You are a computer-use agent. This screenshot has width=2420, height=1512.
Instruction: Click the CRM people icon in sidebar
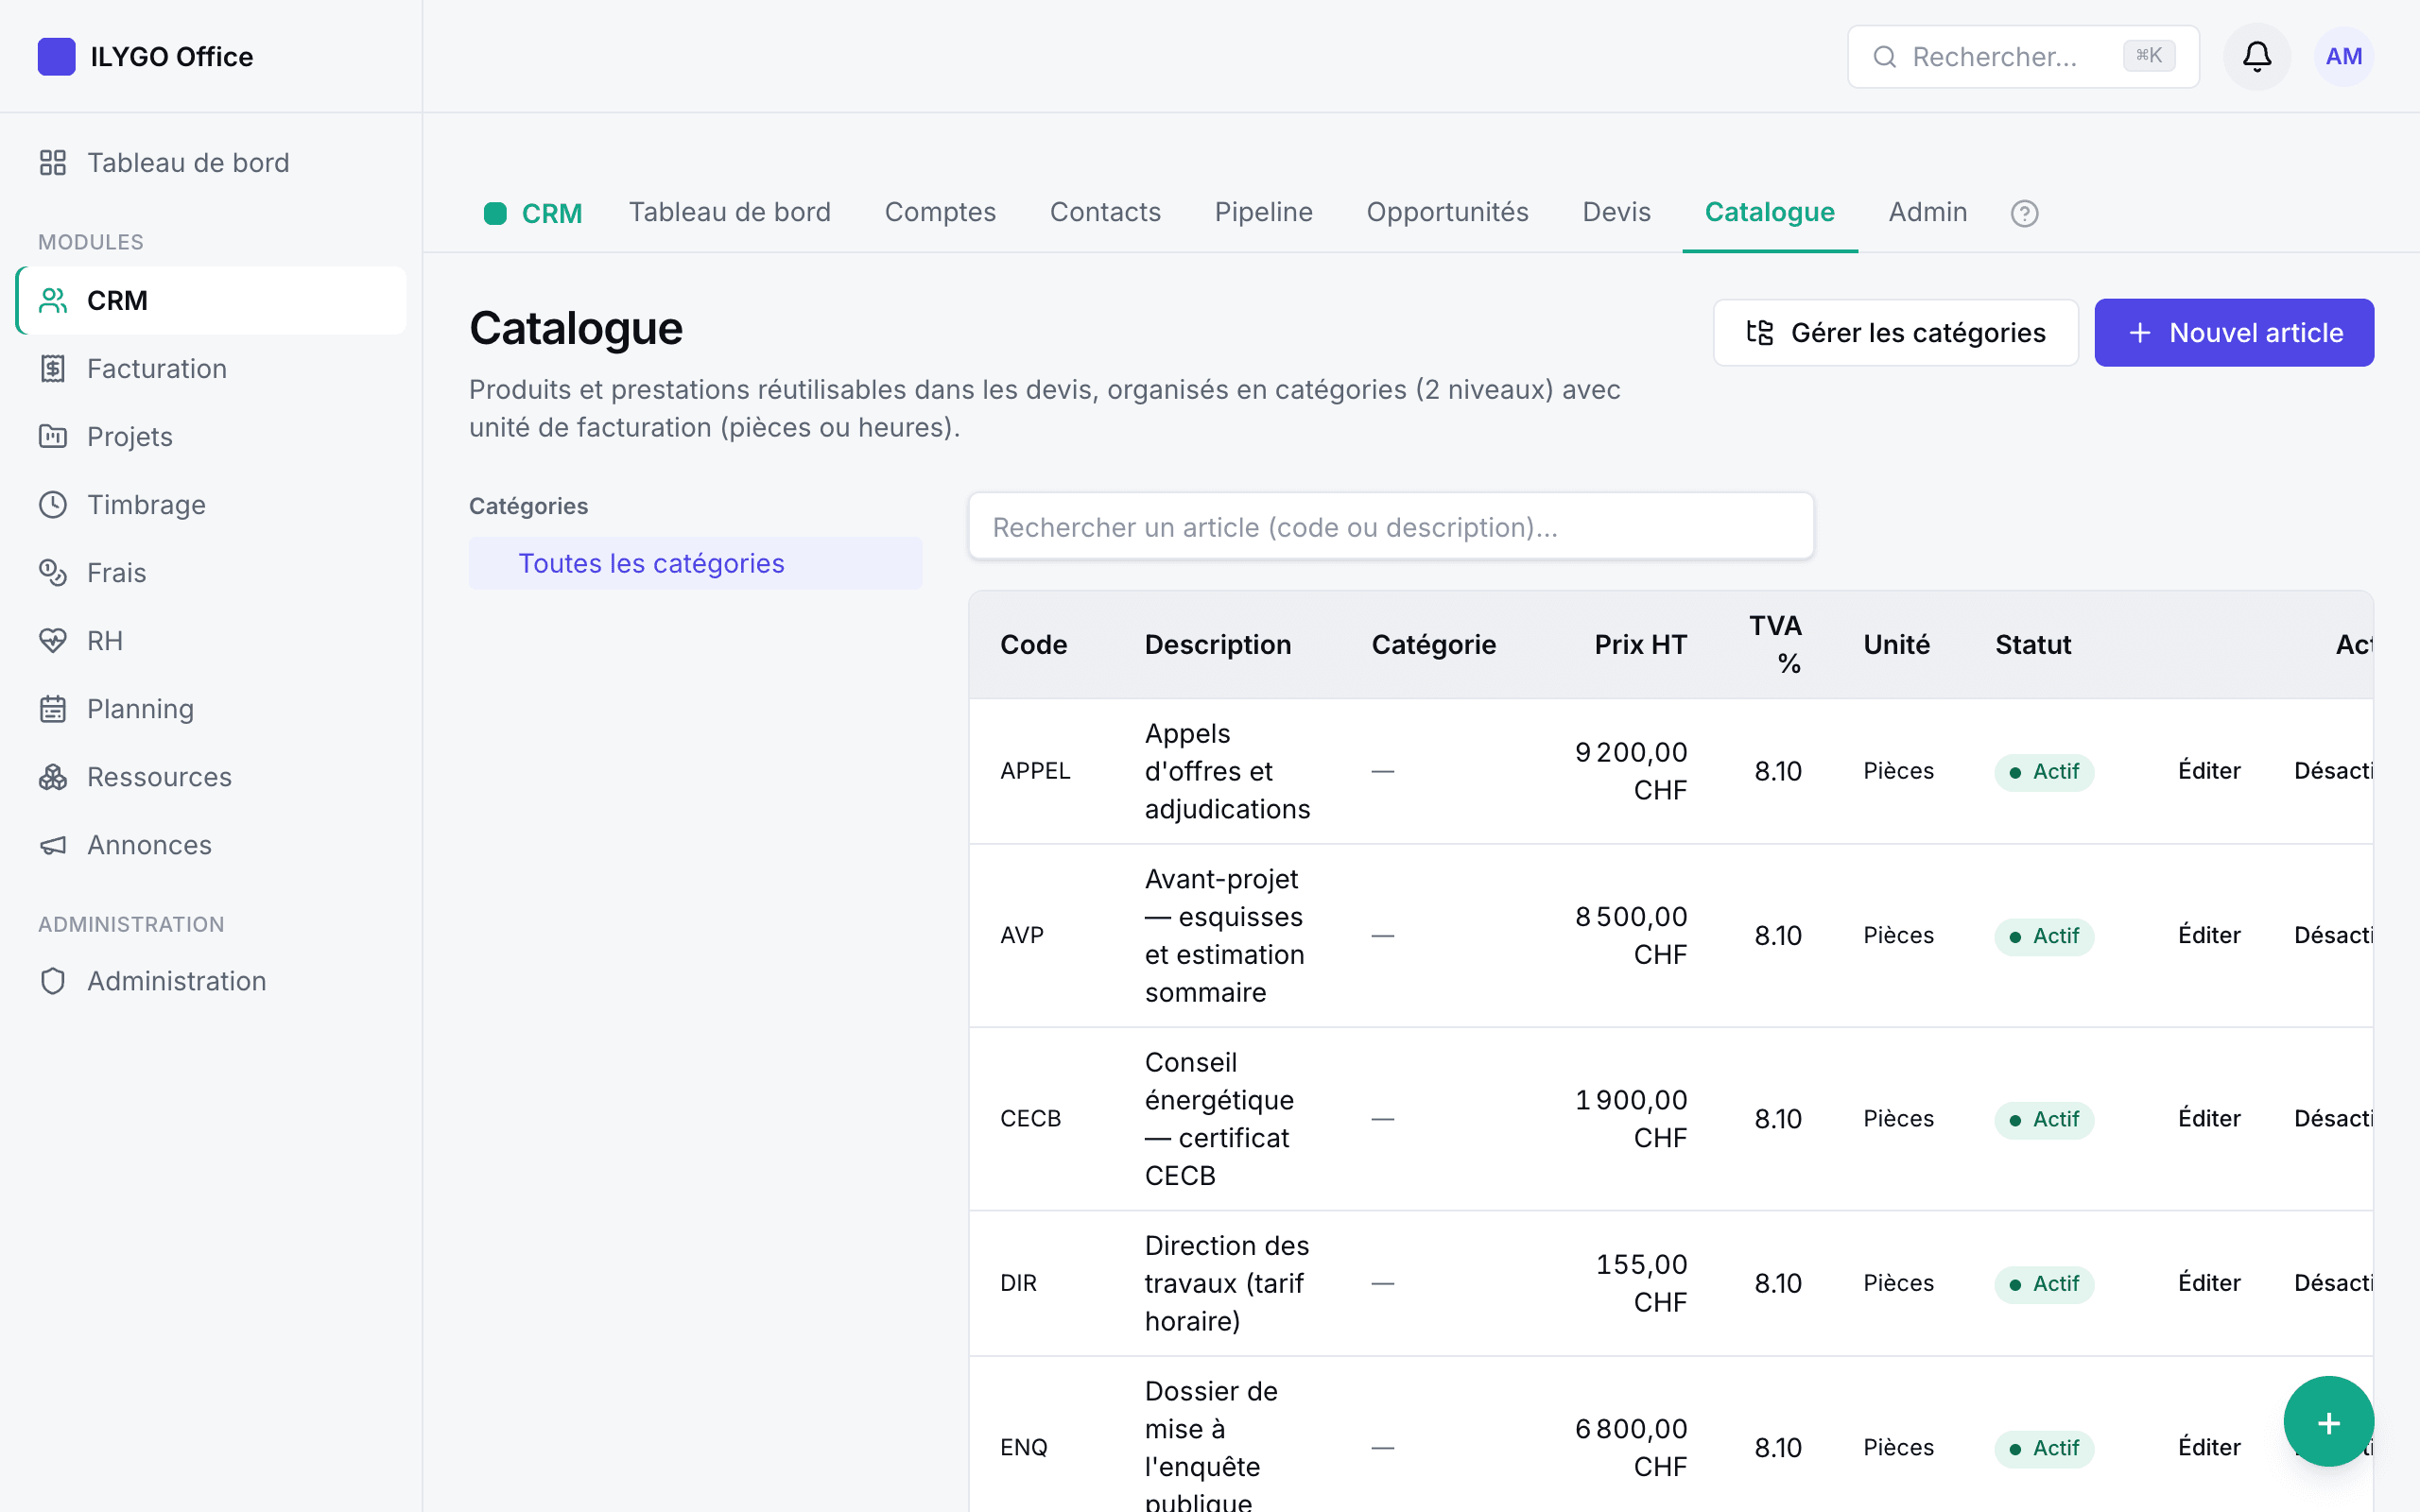tap(53, 300)
